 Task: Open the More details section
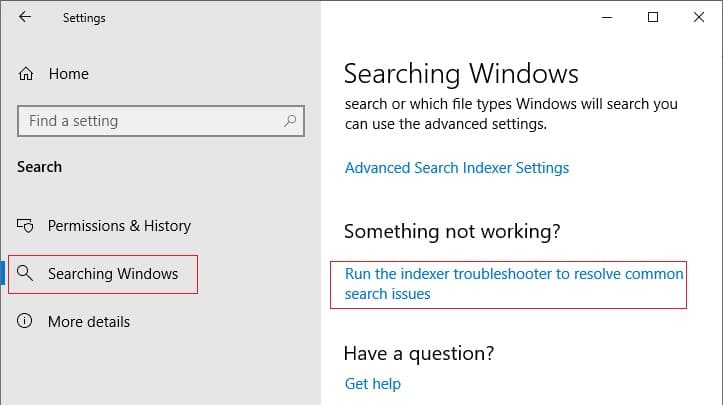[x=89, y=322]
